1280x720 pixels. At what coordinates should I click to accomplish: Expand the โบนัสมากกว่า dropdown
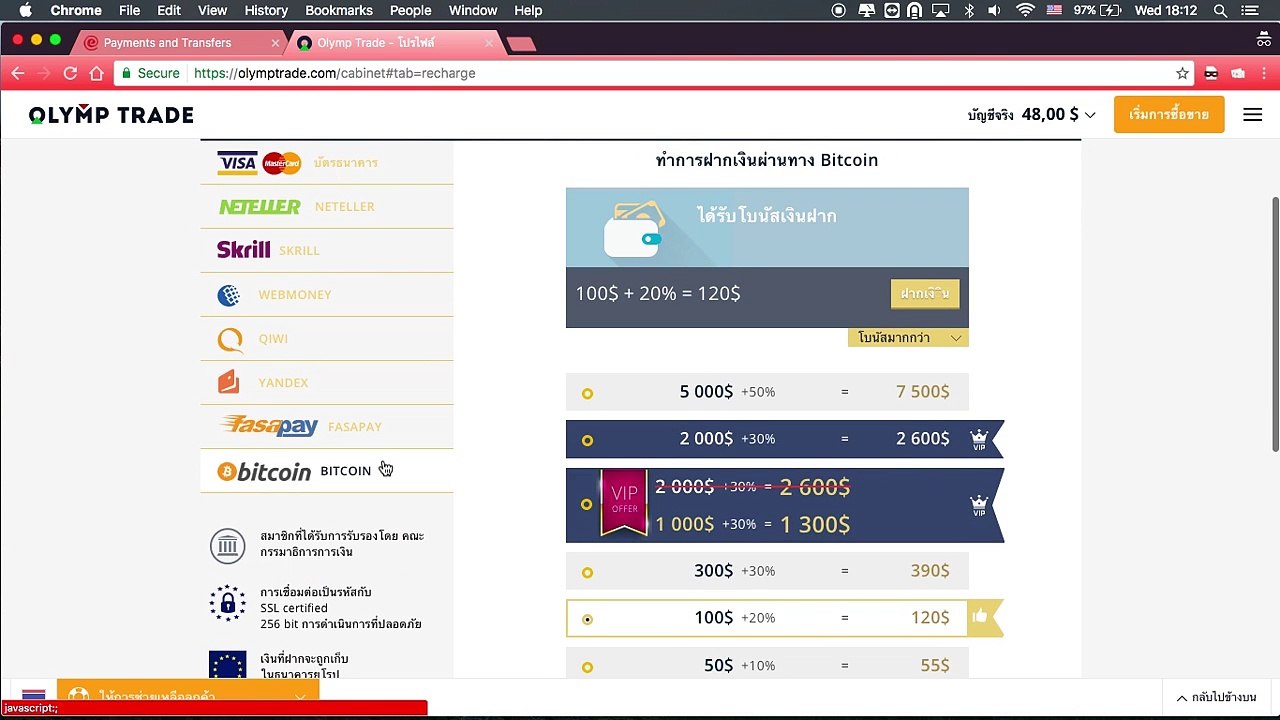pos(908,338)
